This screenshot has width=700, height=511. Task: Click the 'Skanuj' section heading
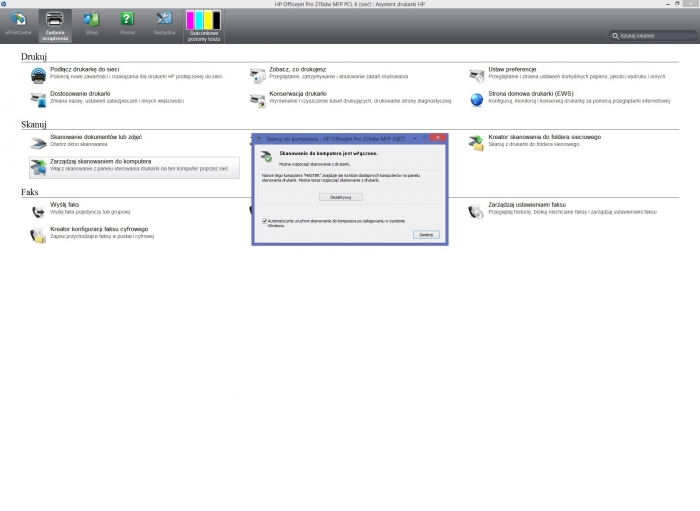(x=33, y=125)
